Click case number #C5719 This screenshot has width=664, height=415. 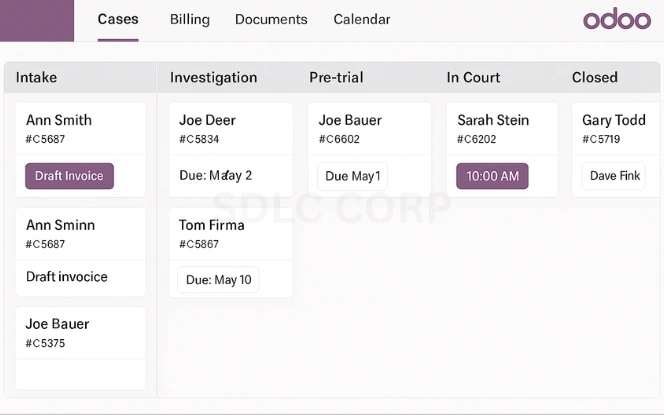pyautogui.click(x=601, y=139)
